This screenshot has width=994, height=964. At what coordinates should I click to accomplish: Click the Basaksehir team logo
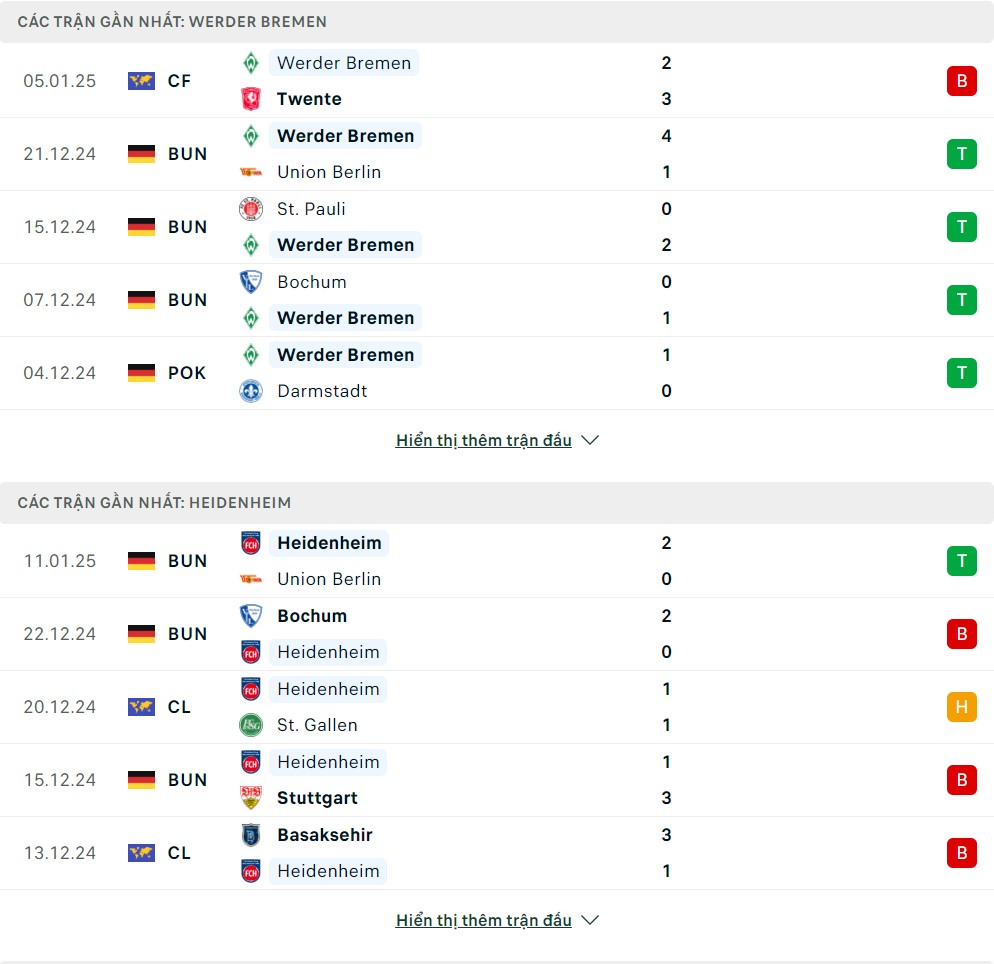[251, 835]
